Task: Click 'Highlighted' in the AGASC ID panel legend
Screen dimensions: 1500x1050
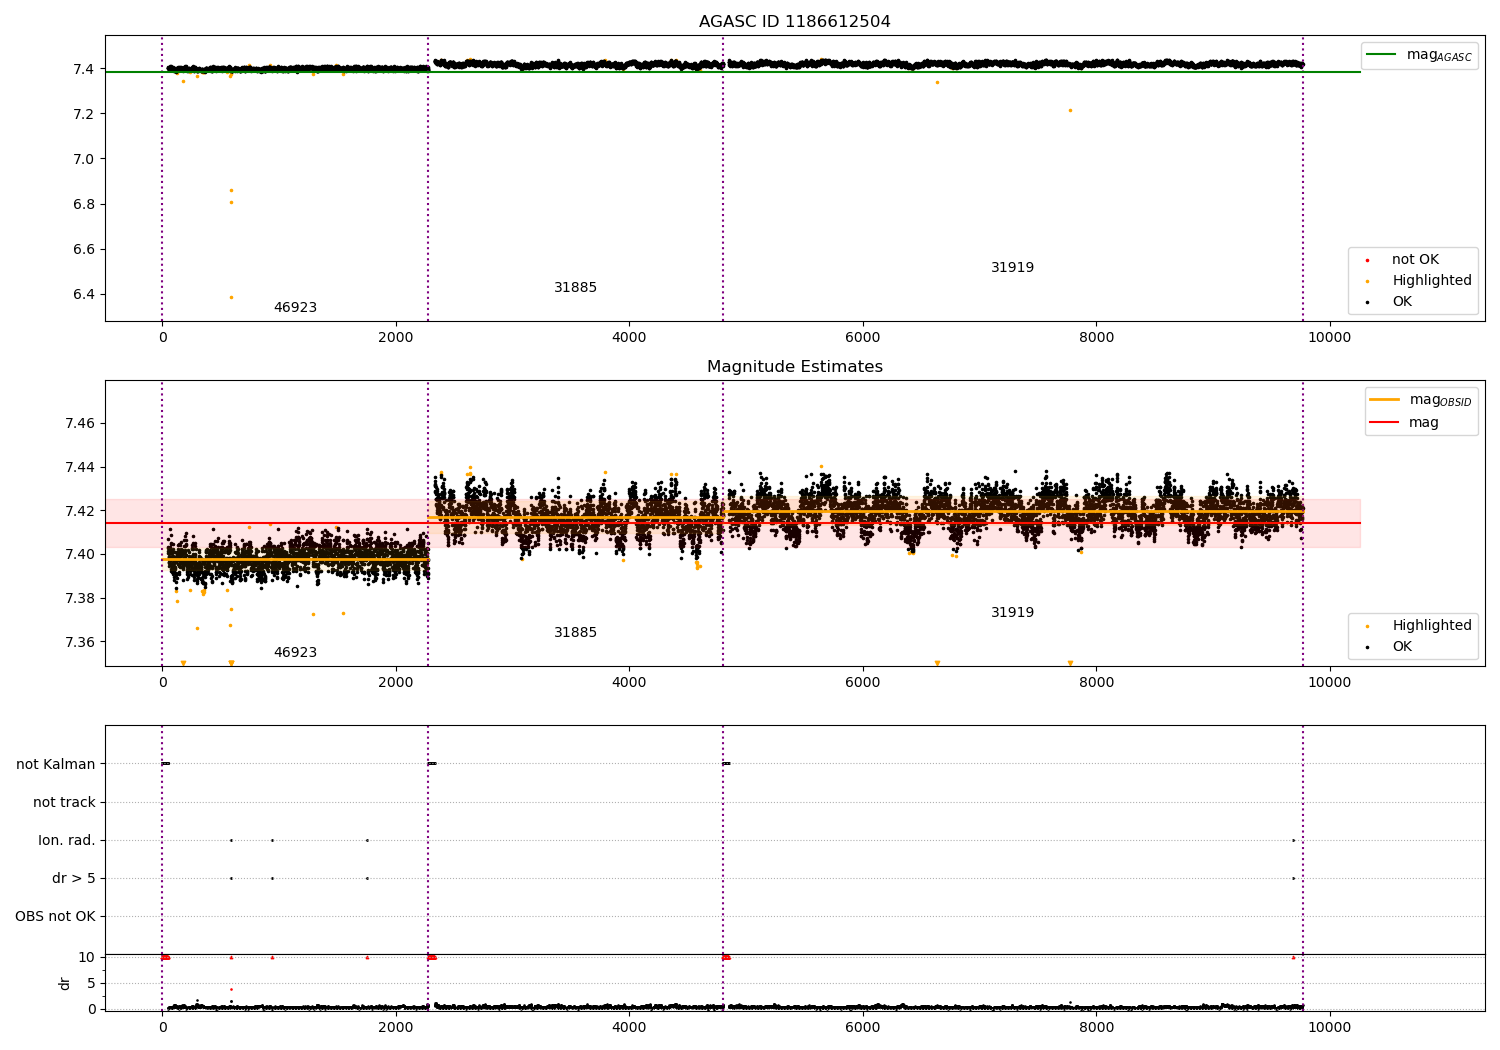Action: [x=1432, y=281]
